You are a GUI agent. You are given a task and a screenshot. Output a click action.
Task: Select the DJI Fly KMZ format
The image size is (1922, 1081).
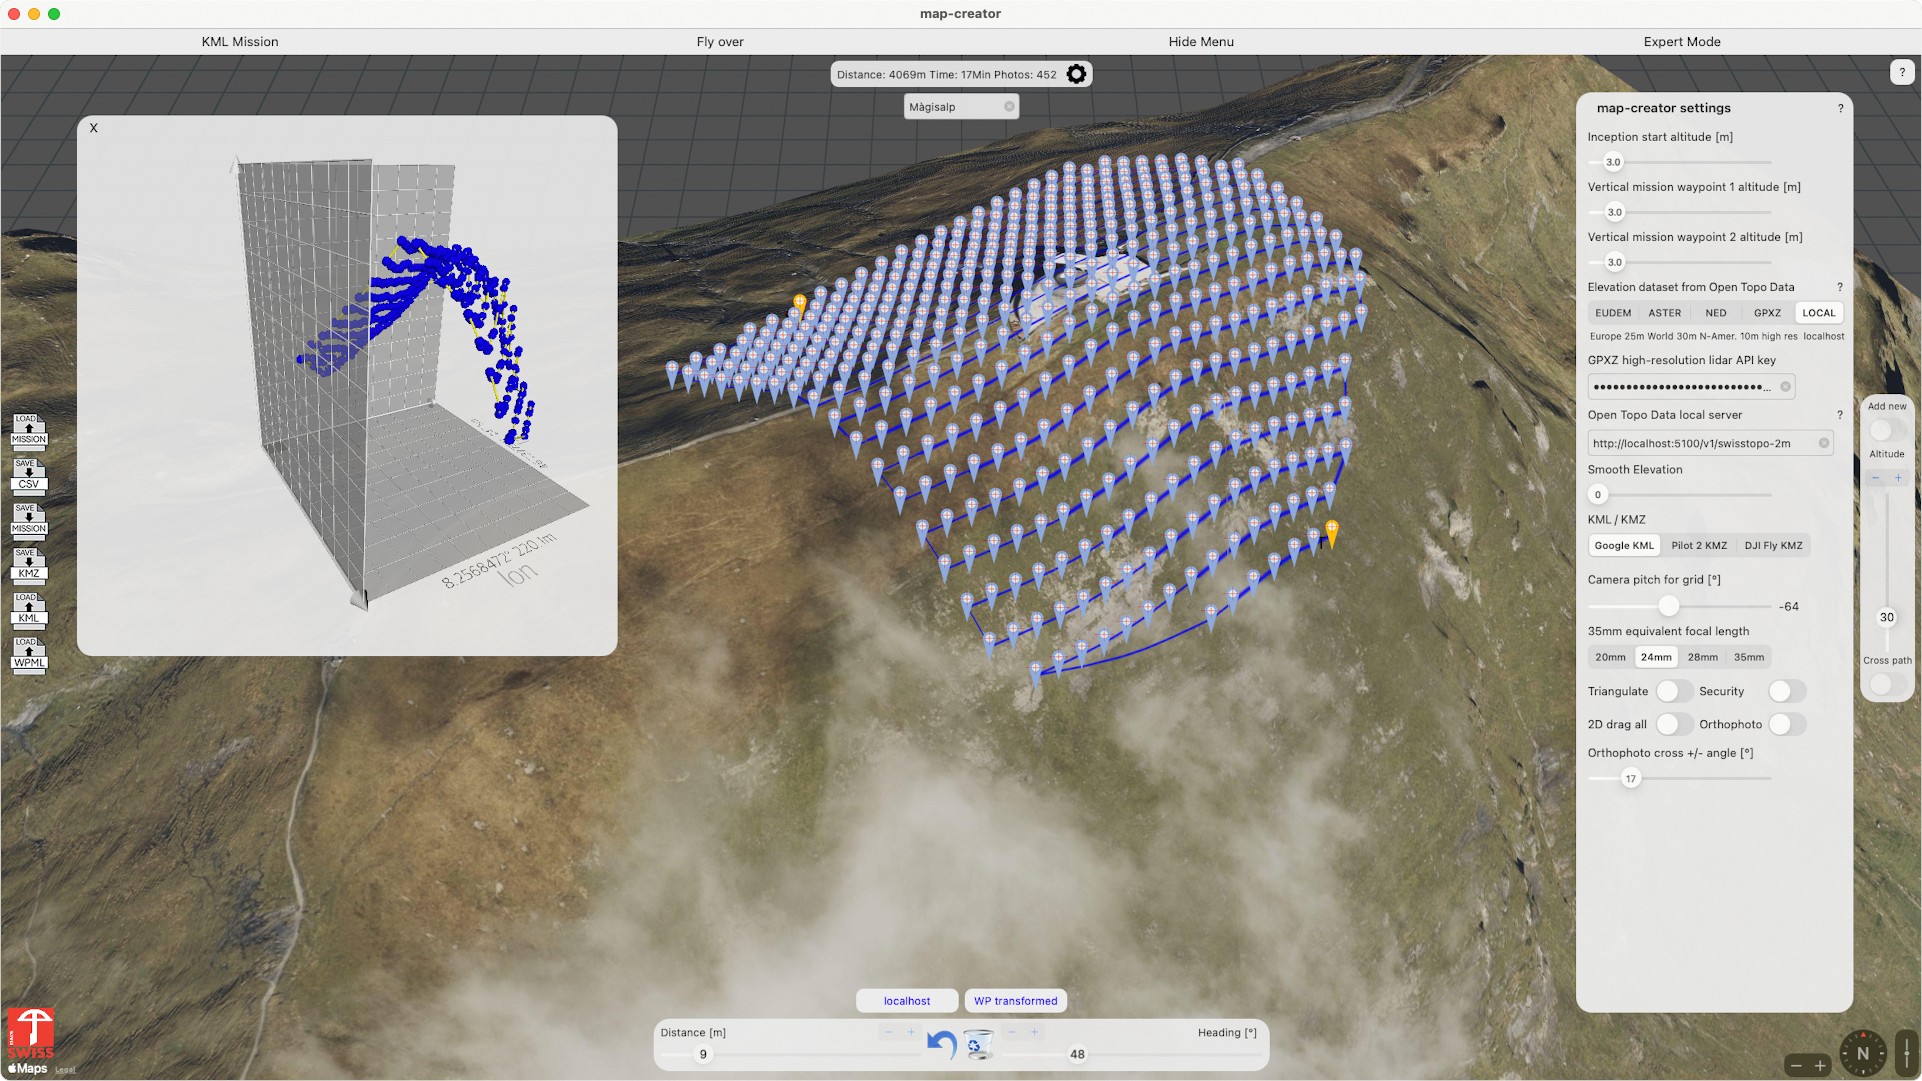[1773, 545]
